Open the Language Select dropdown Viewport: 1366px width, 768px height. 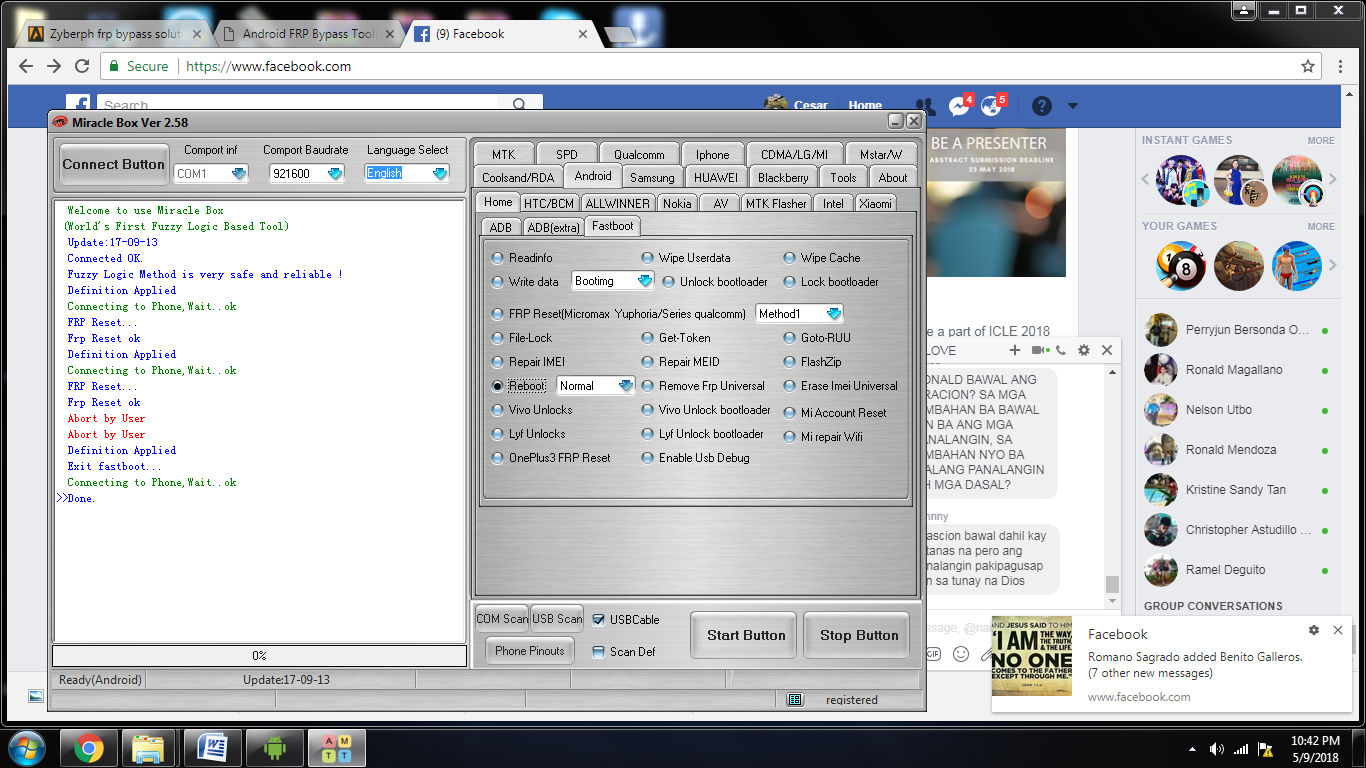pos(440,173)
